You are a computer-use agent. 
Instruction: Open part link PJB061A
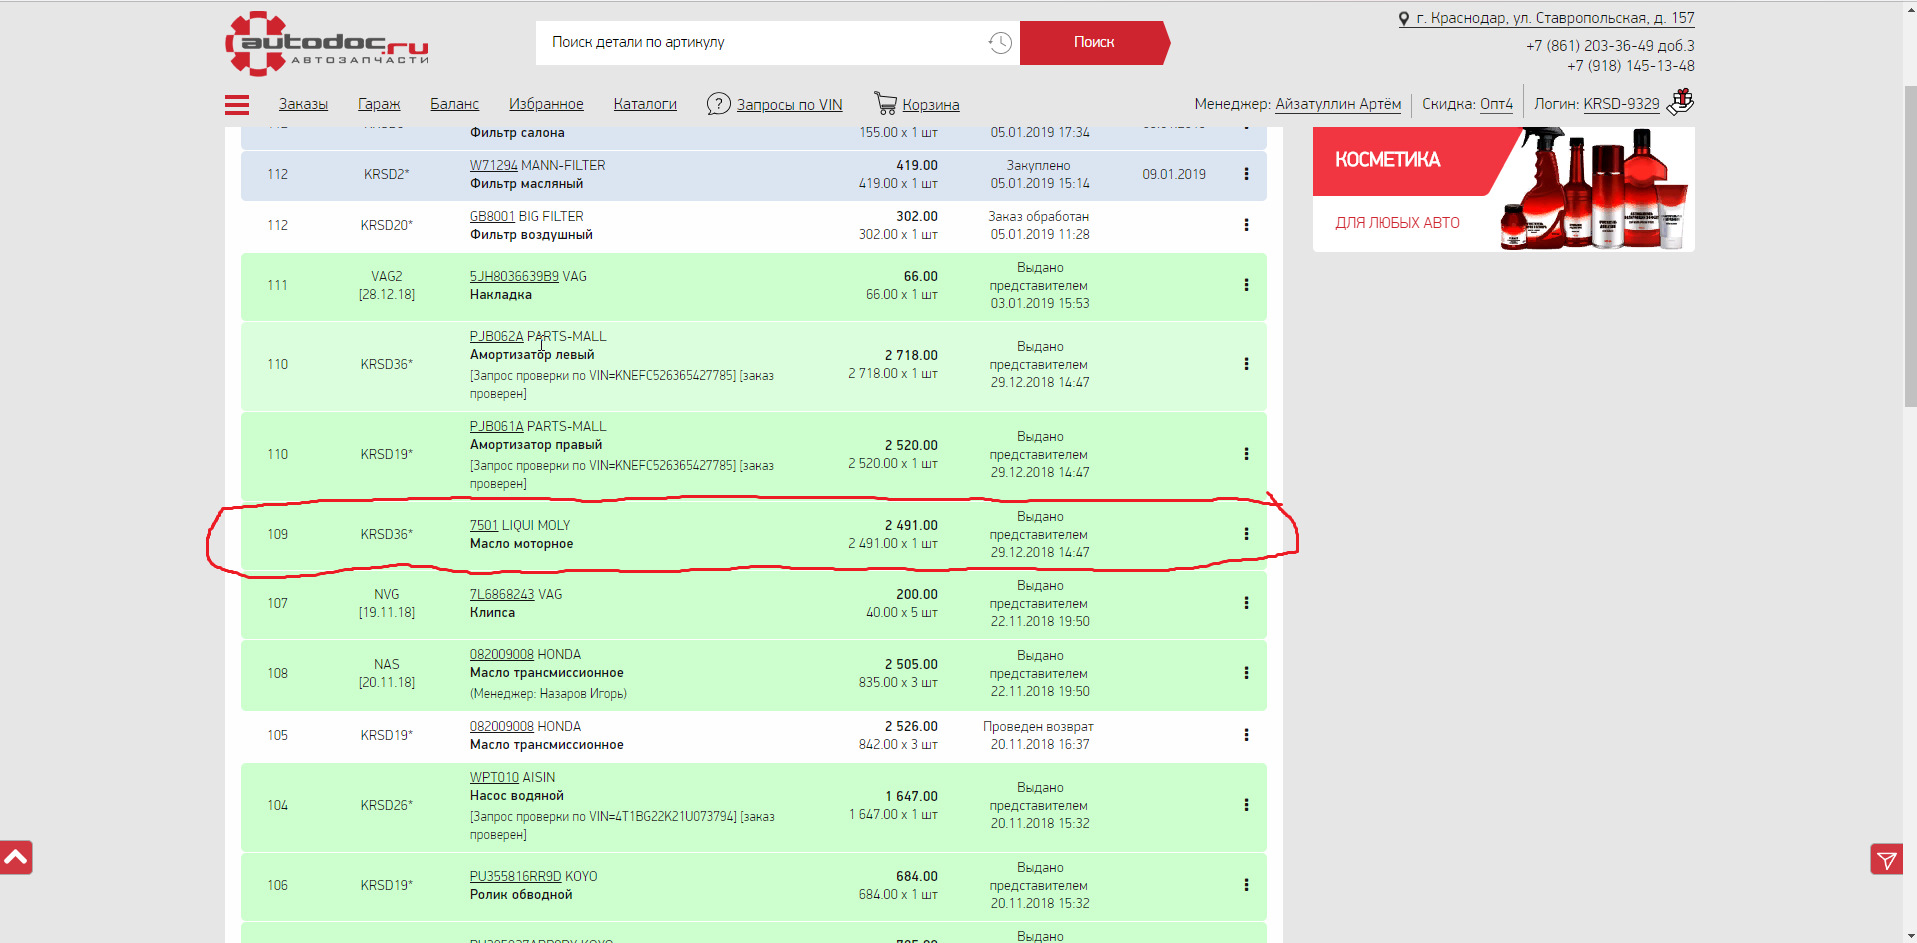coord(496,427)
